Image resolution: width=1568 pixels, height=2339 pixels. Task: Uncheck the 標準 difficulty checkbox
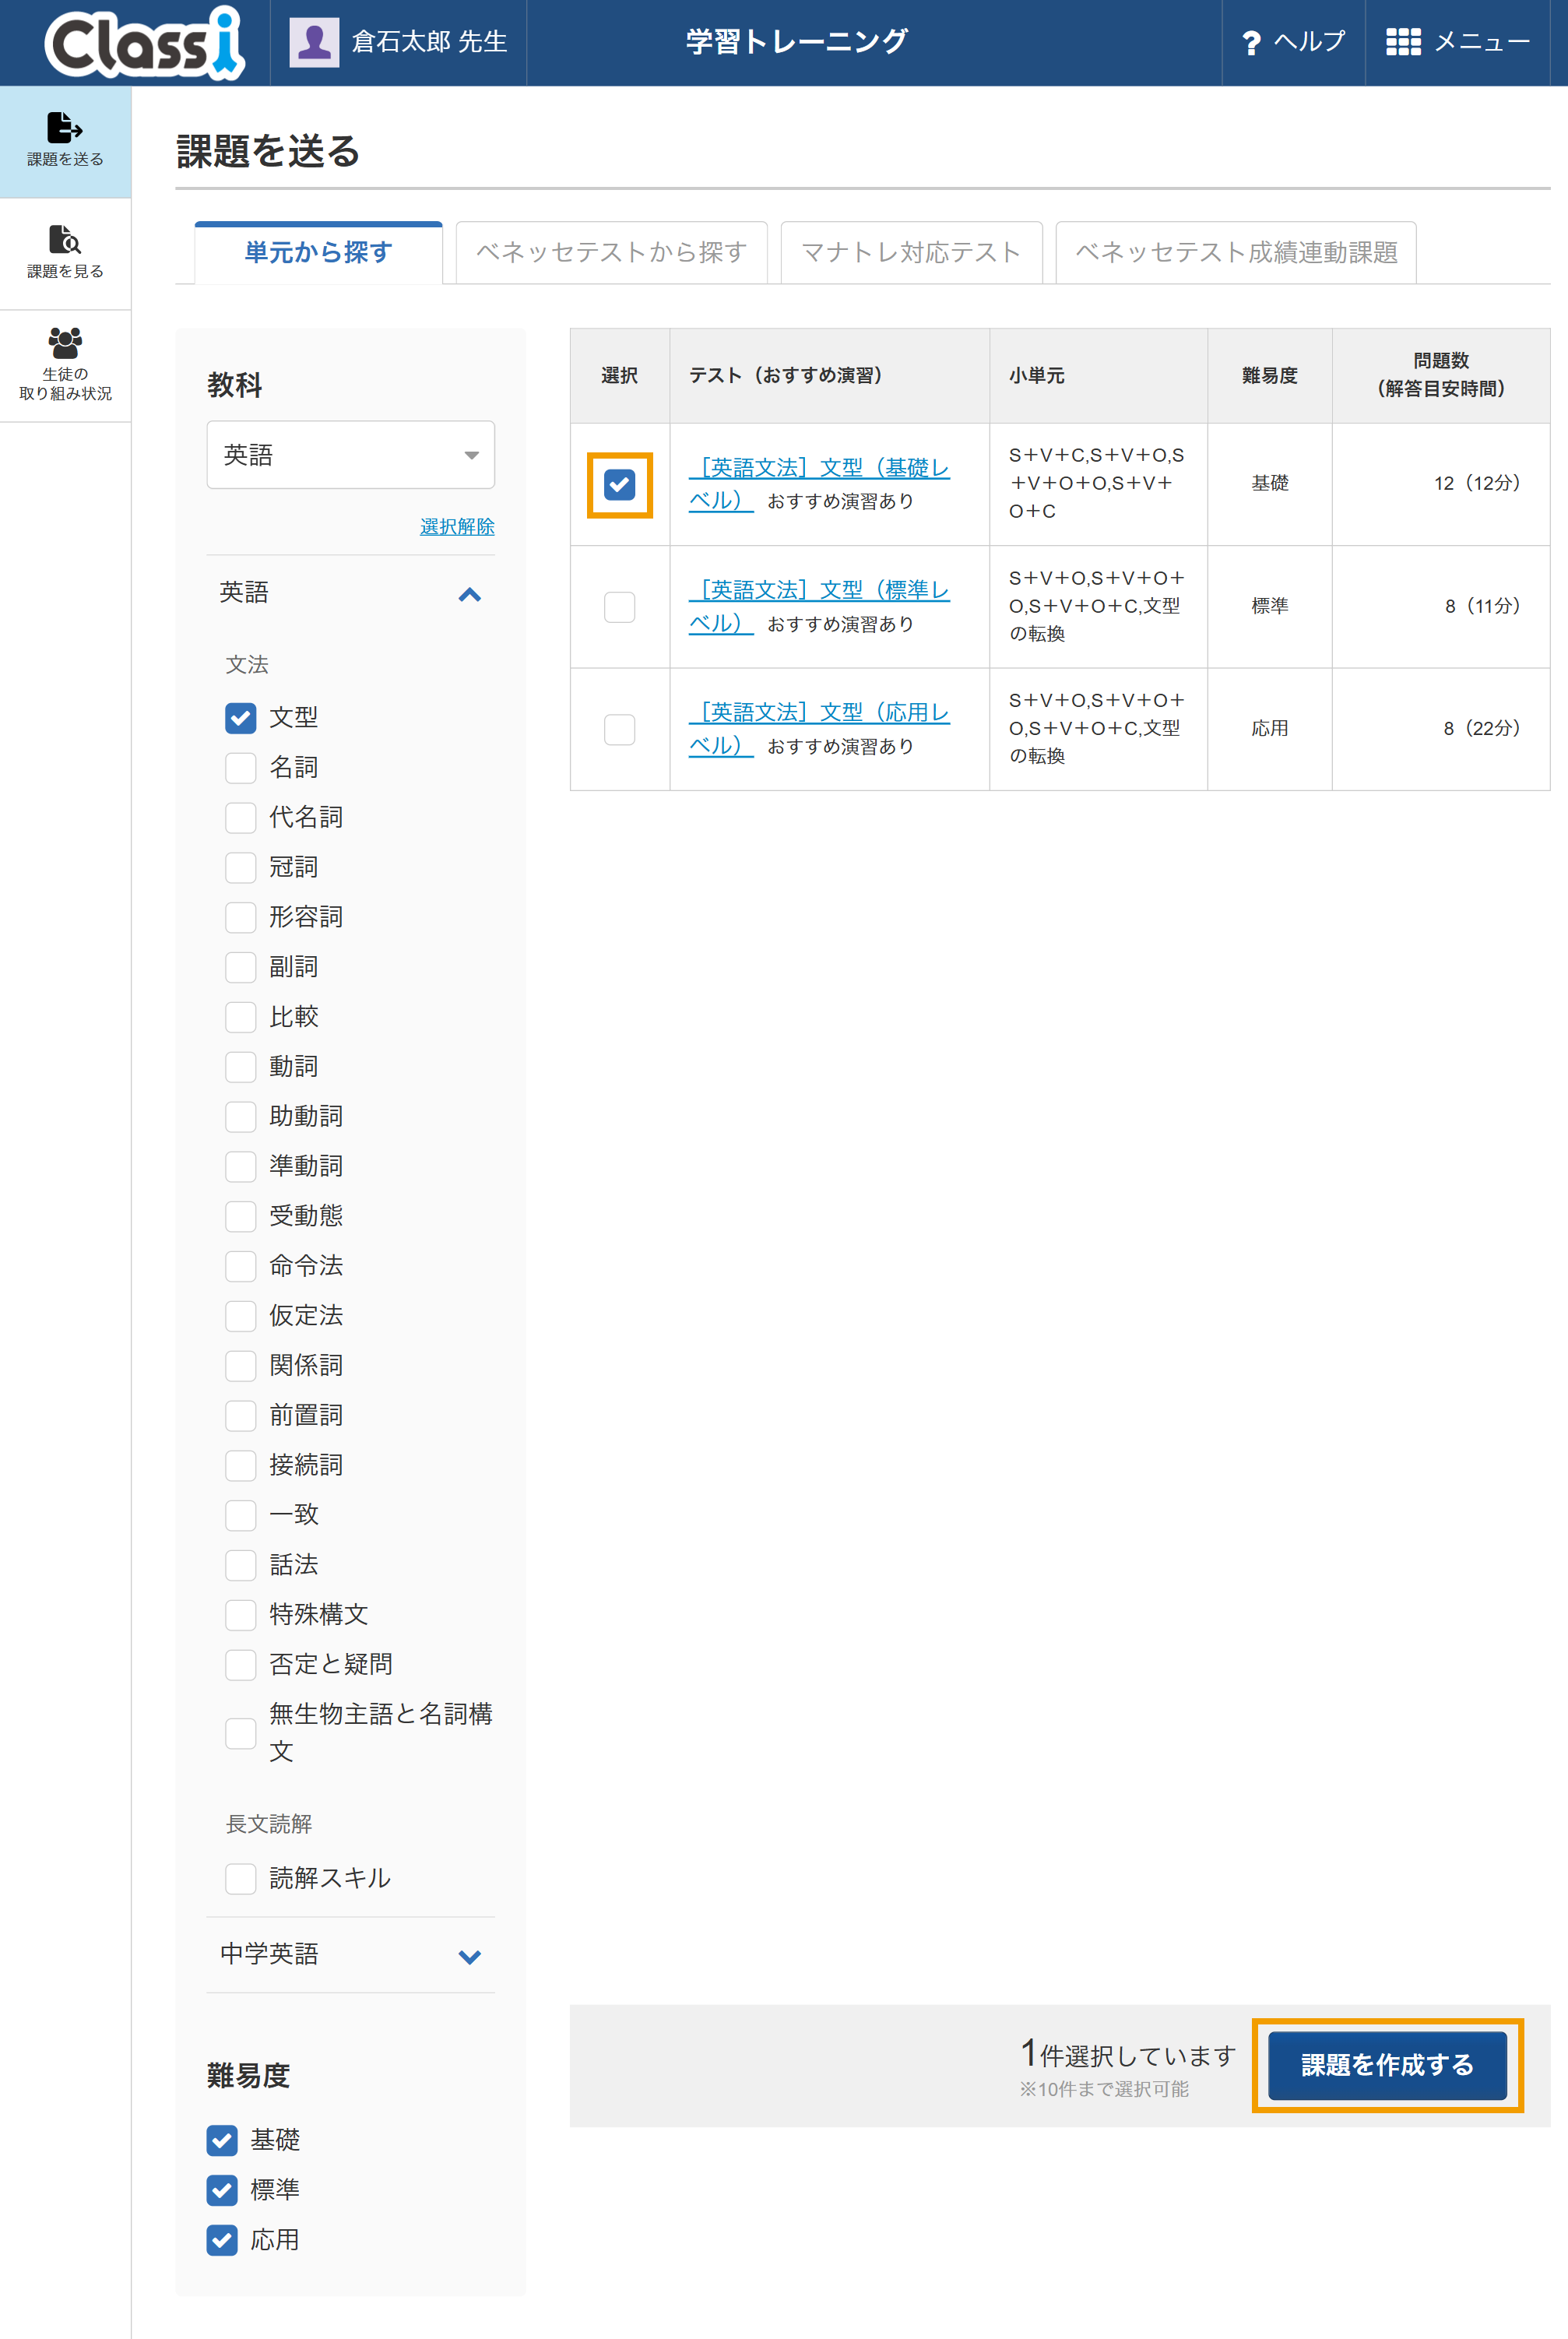pos(222,2190)
